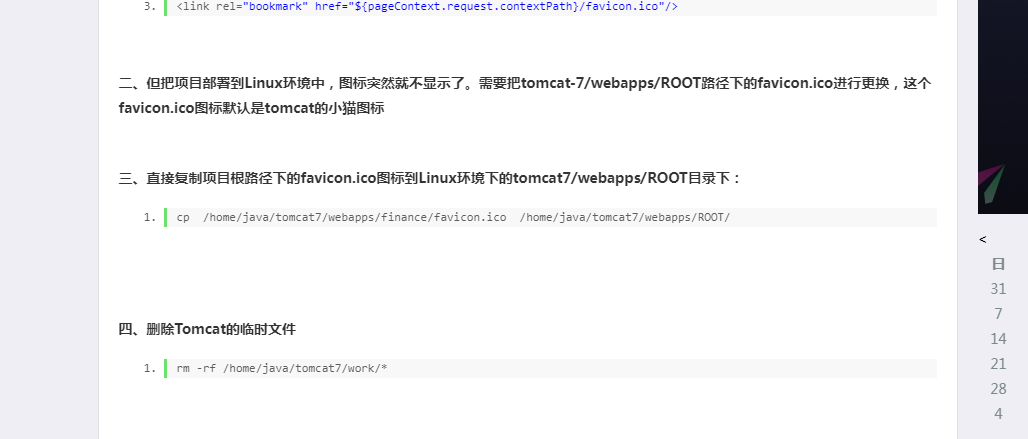Click the calendar weekday header 日
This screenshot has width=1028, height=439.
tap(998, 264)
